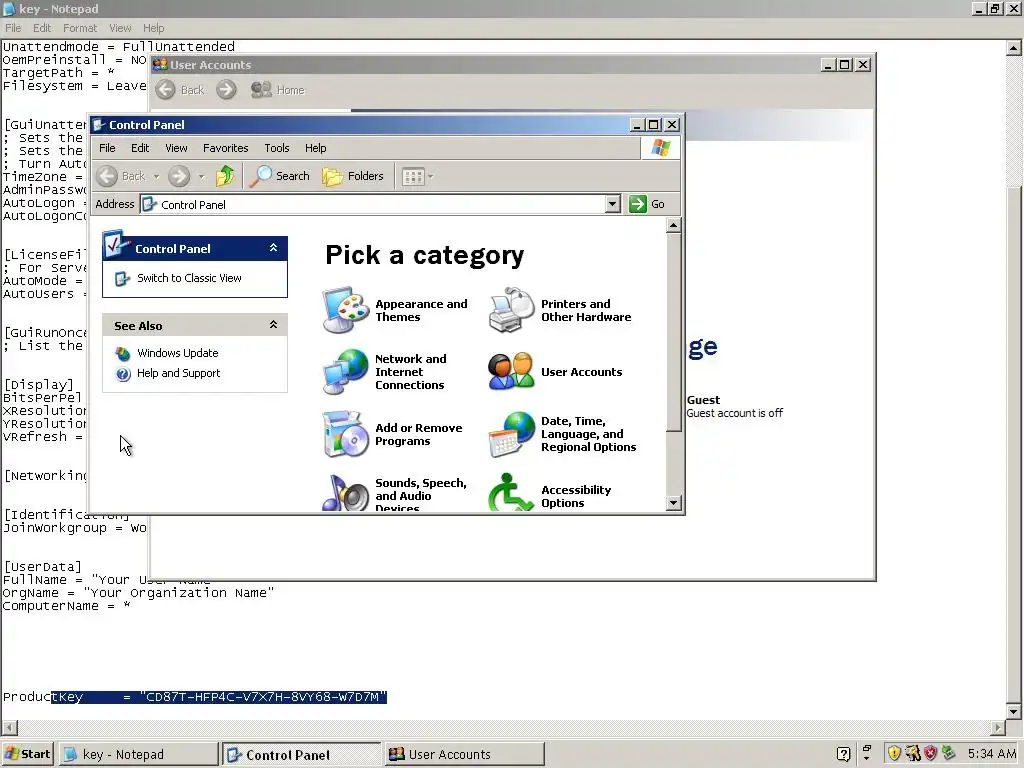Click the Switch to Classic View link
The image size is (1024, 768).
(189, 278)
